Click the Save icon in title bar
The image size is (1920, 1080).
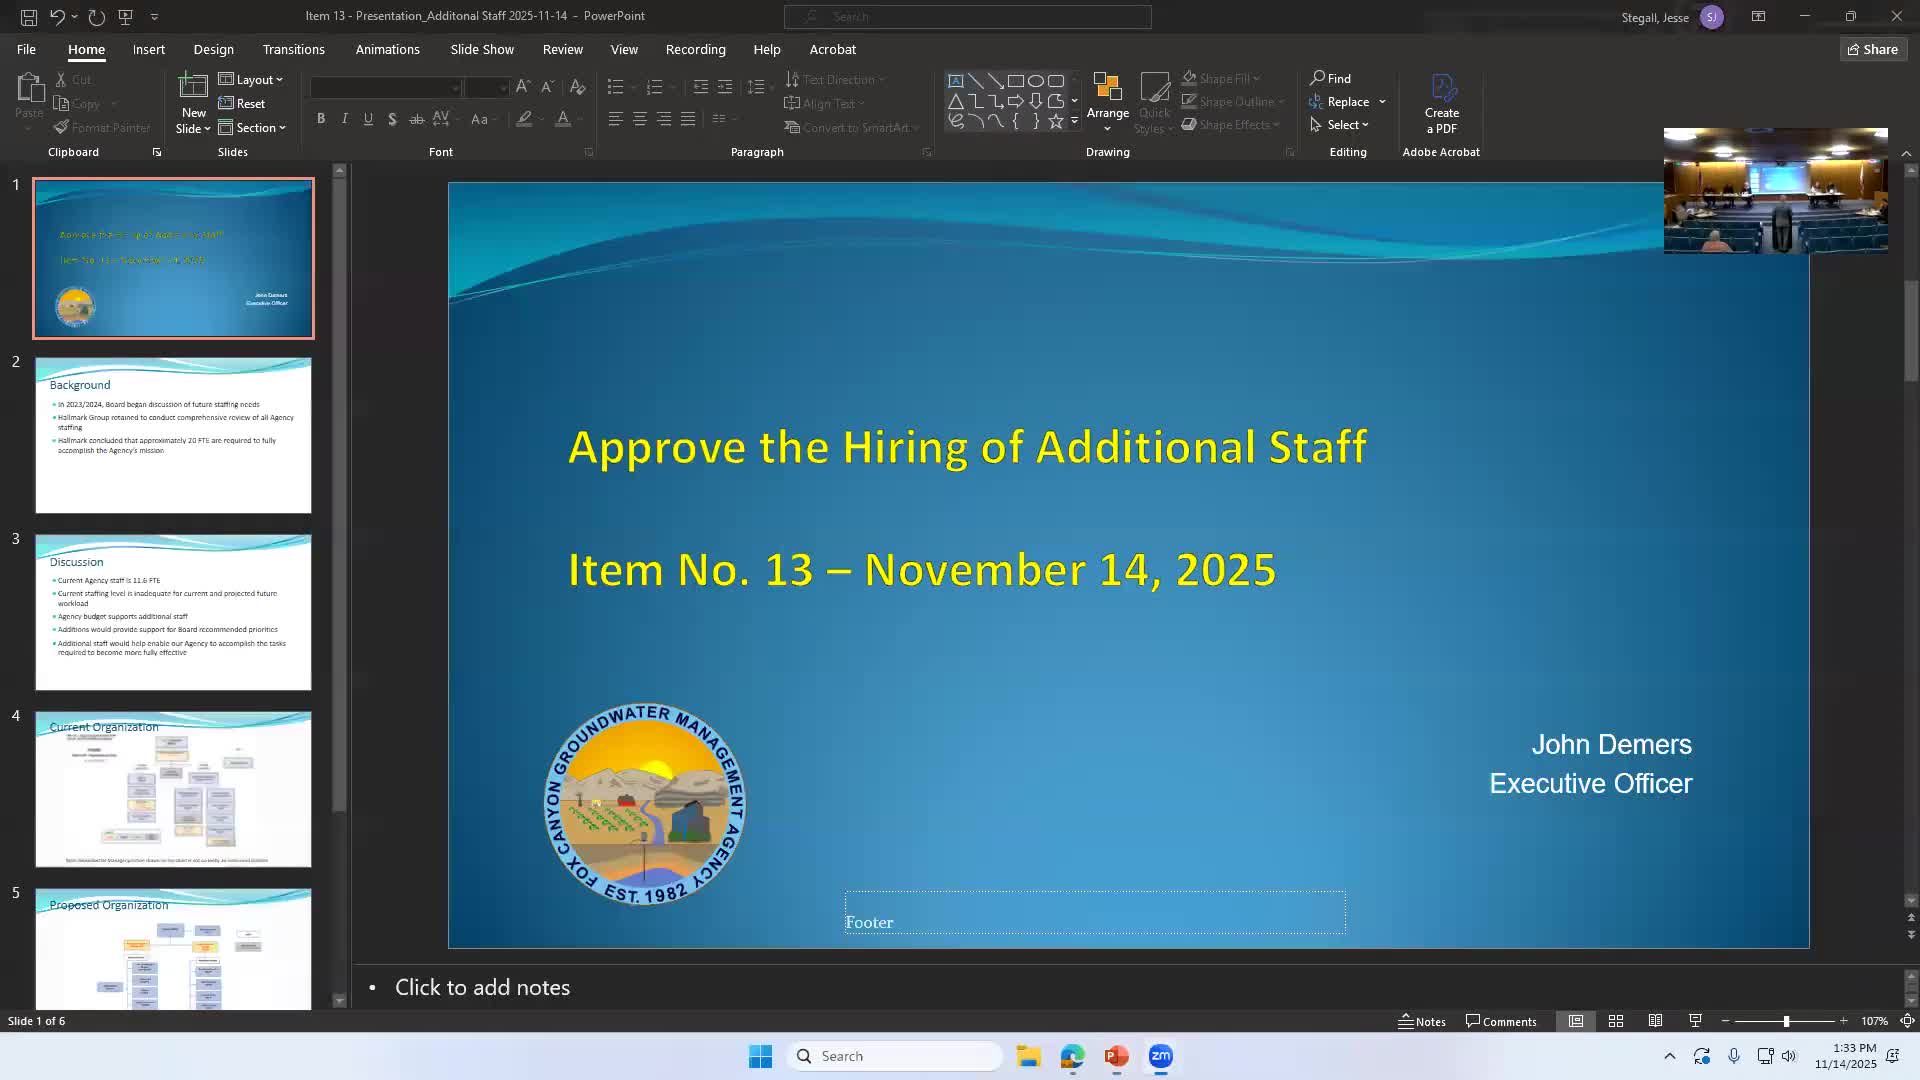tap(29, 17)
